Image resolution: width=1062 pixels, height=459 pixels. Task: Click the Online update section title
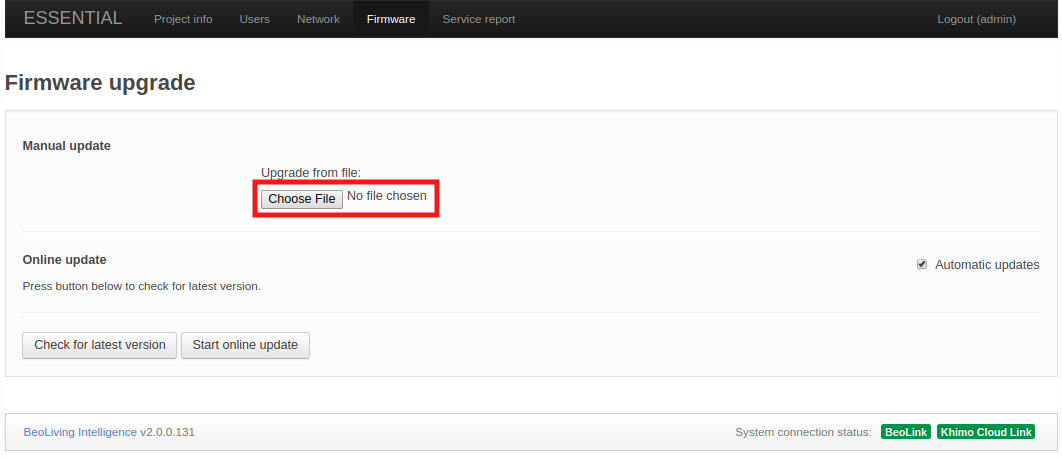pyautogui.click(x=64, y=260)
